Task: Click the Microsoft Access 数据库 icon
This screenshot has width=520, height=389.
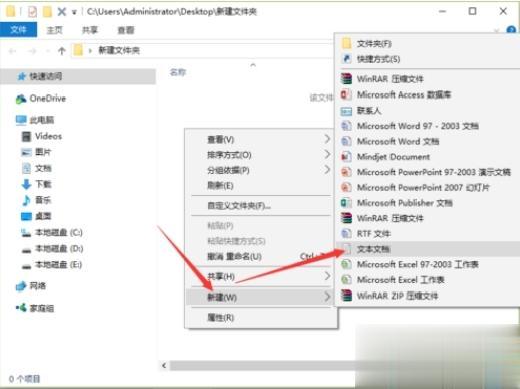Action: coord(346,95)
